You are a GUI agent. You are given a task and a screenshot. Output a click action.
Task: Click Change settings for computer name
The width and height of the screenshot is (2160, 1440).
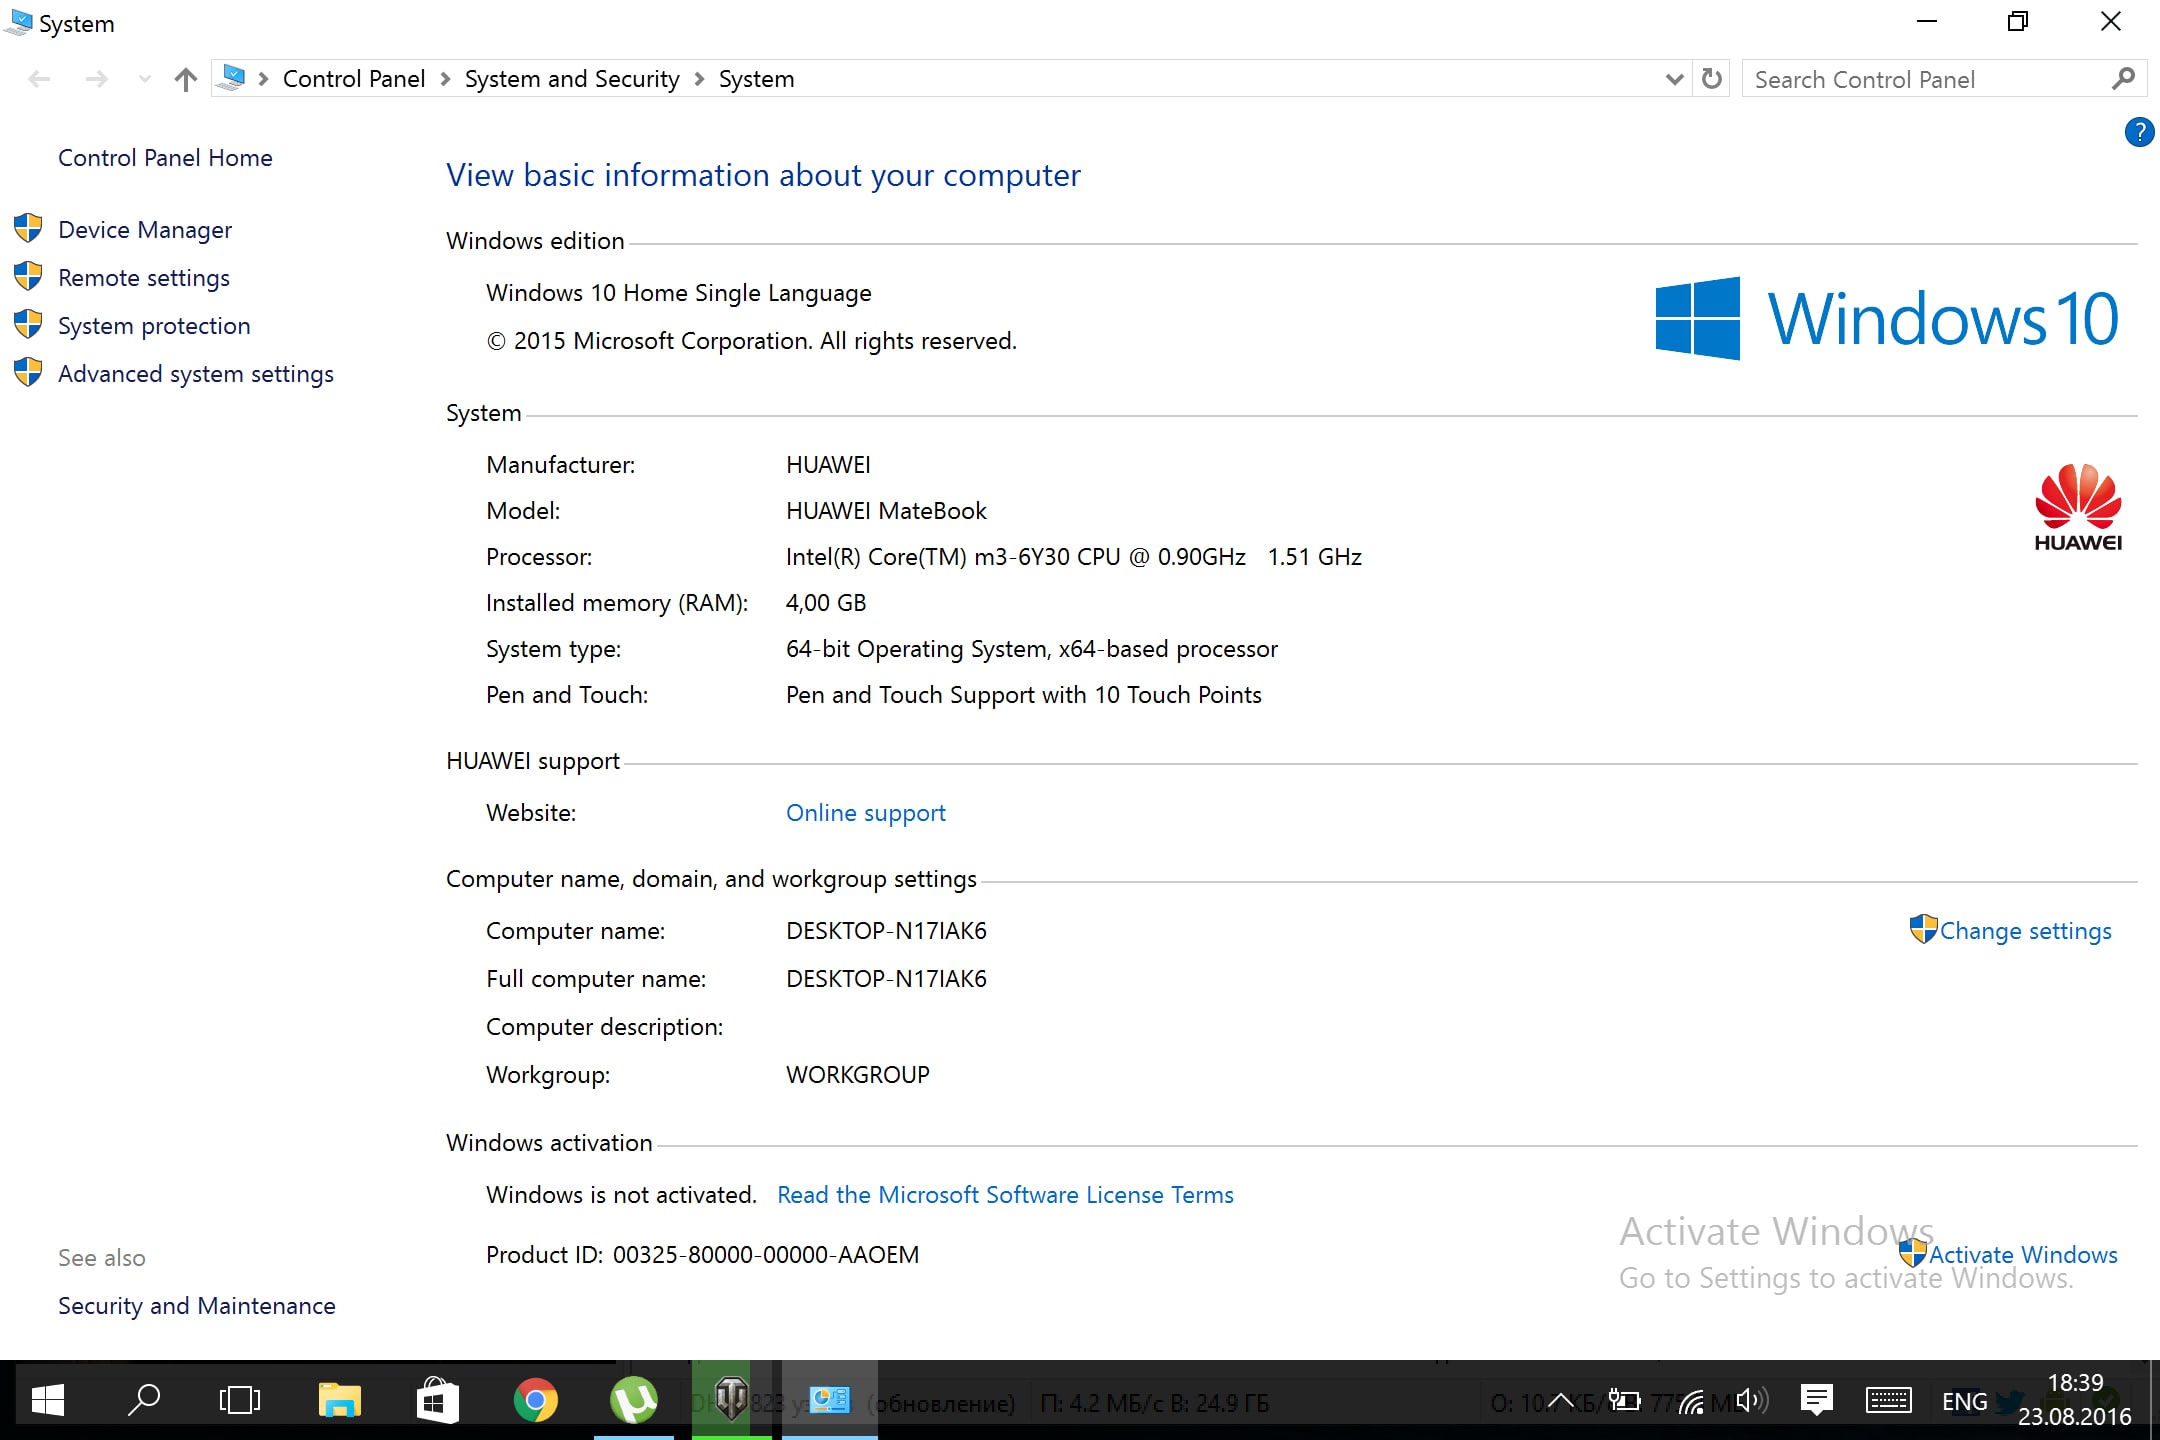click(2026, 931)
